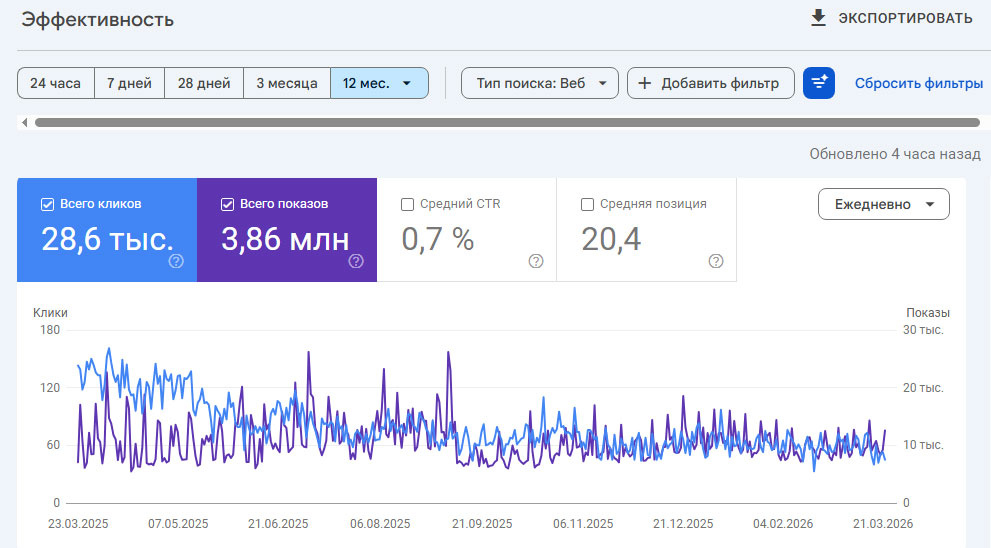The width and height of the screenshot is (991, 548).
Task: Click the left scroll arrow of filter bar
Action: click(24, 123)
